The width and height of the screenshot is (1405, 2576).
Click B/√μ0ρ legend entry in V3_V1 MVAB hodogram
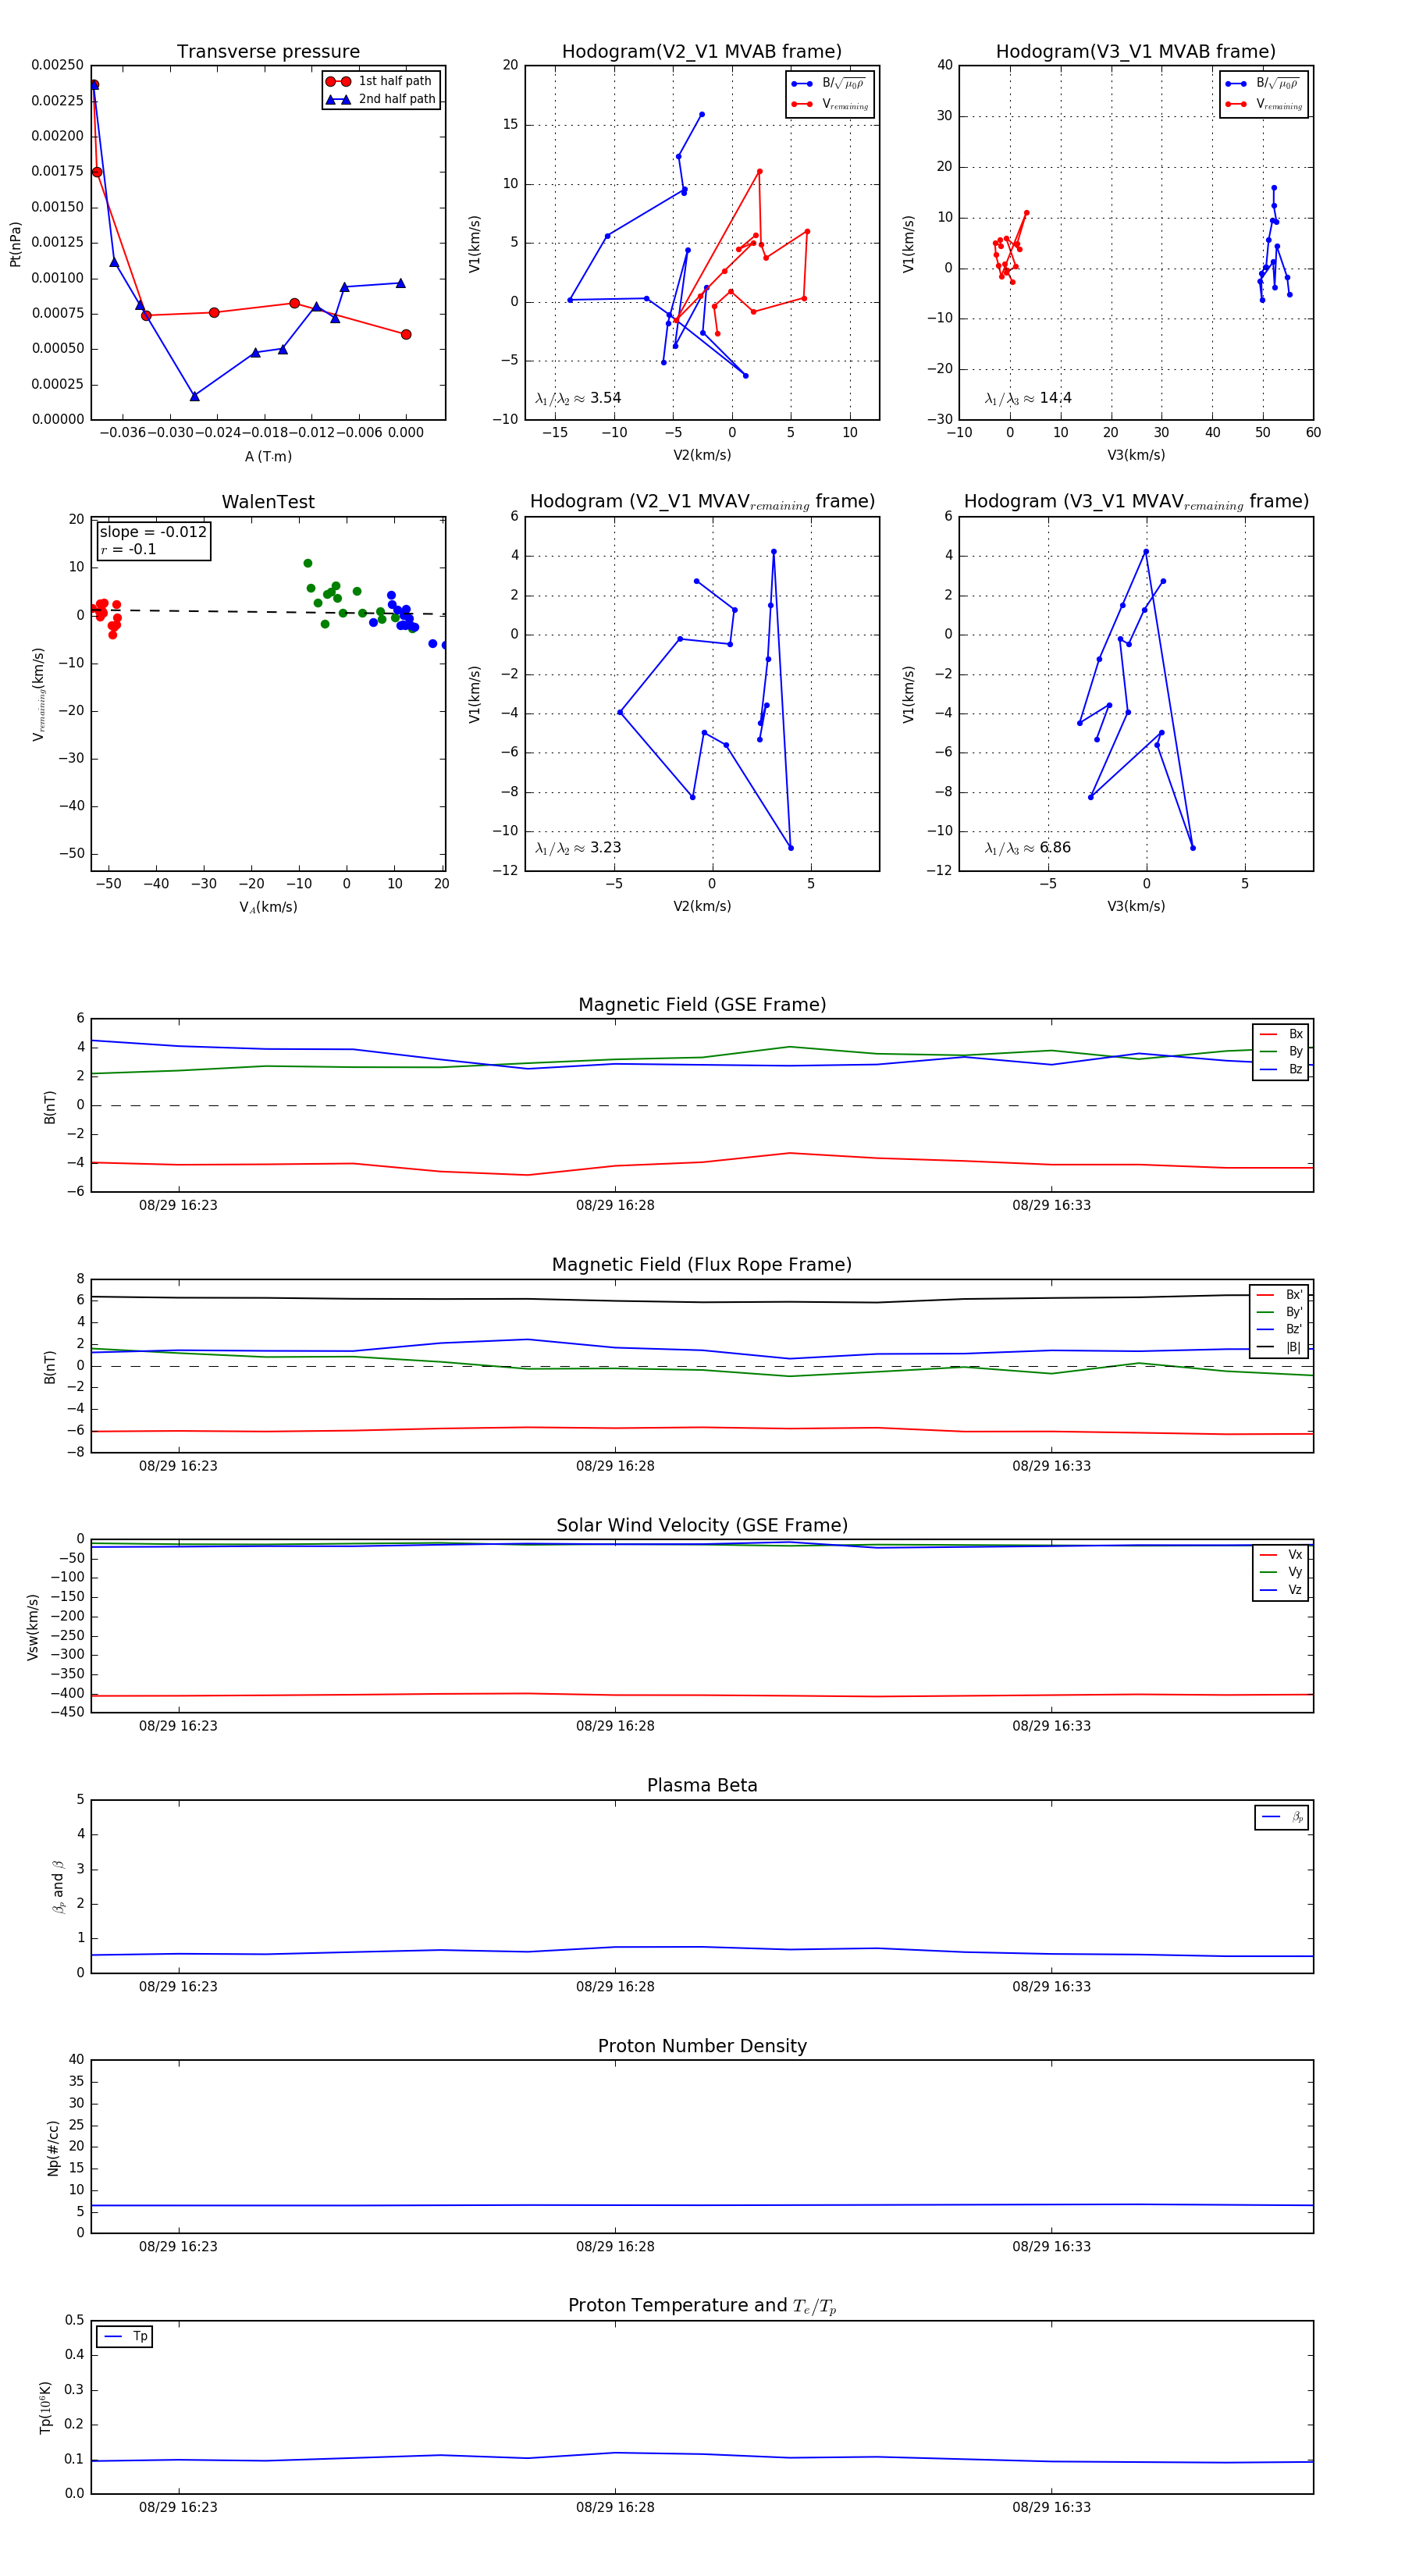pyautogui.click(x=1264, y=84)
